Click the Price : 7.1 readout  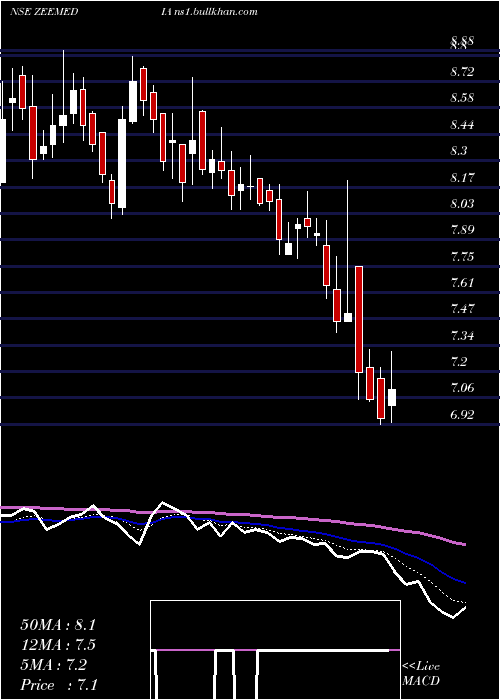(59, 685)
